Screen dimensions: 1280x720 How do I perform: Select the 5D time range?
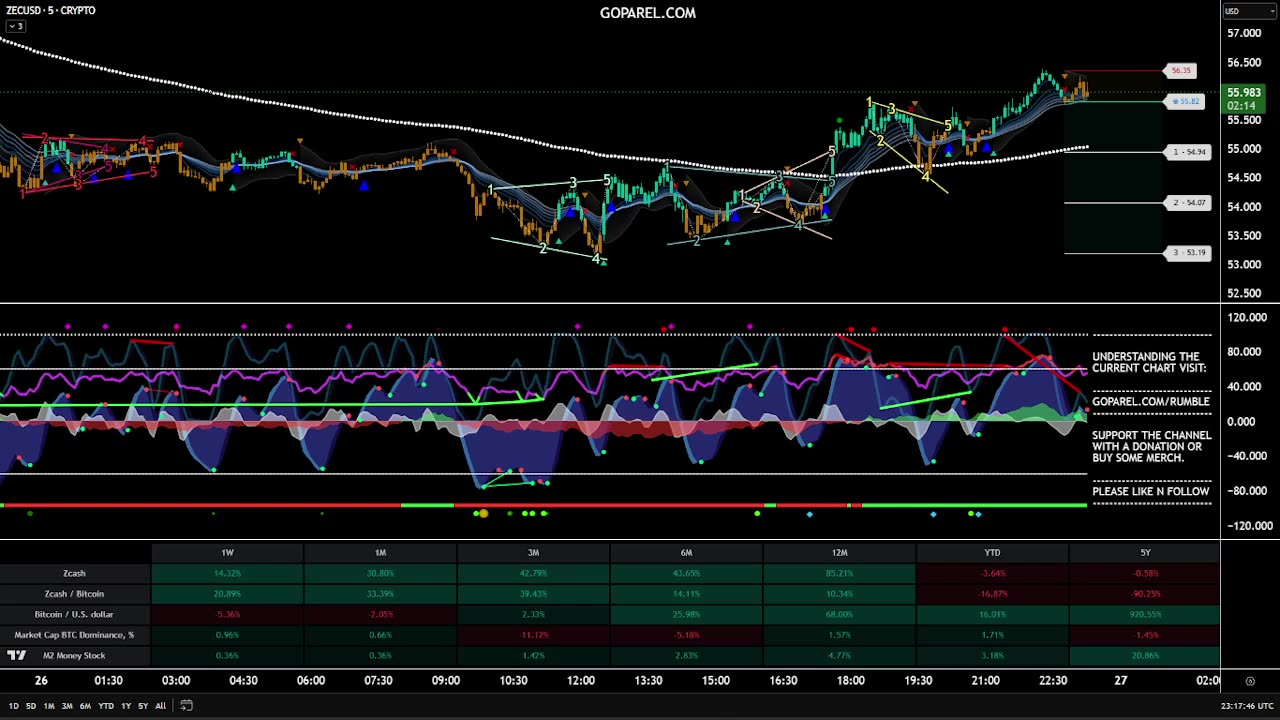pyautogui.click(x=31, y=706)
